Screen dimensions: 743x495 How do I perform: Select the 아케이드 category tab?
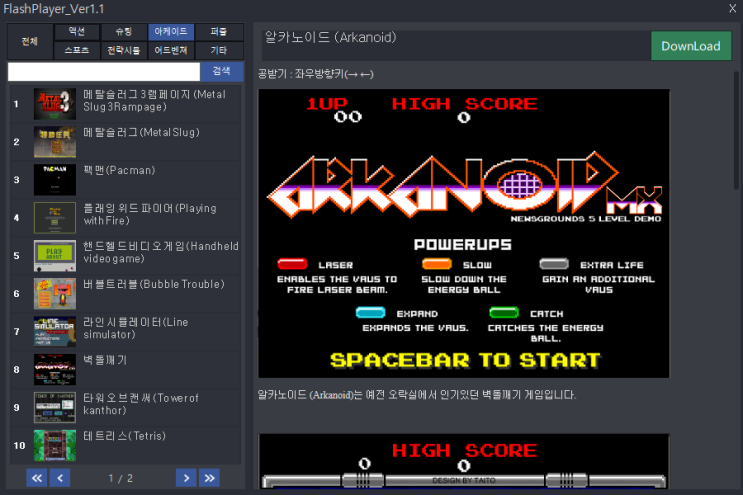click(171, 32)
